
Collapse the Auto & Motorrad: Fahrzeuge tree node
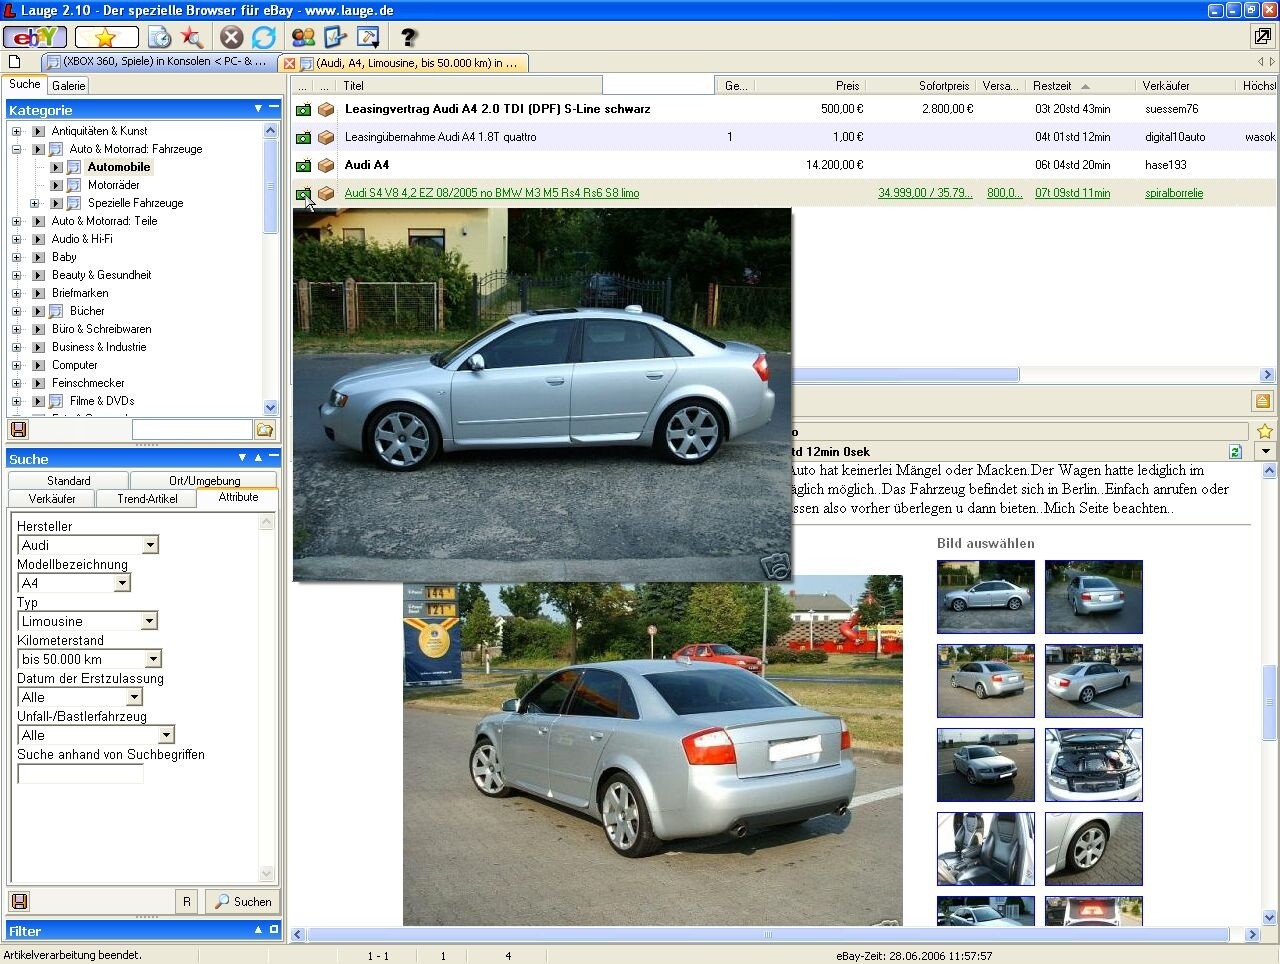16,149
